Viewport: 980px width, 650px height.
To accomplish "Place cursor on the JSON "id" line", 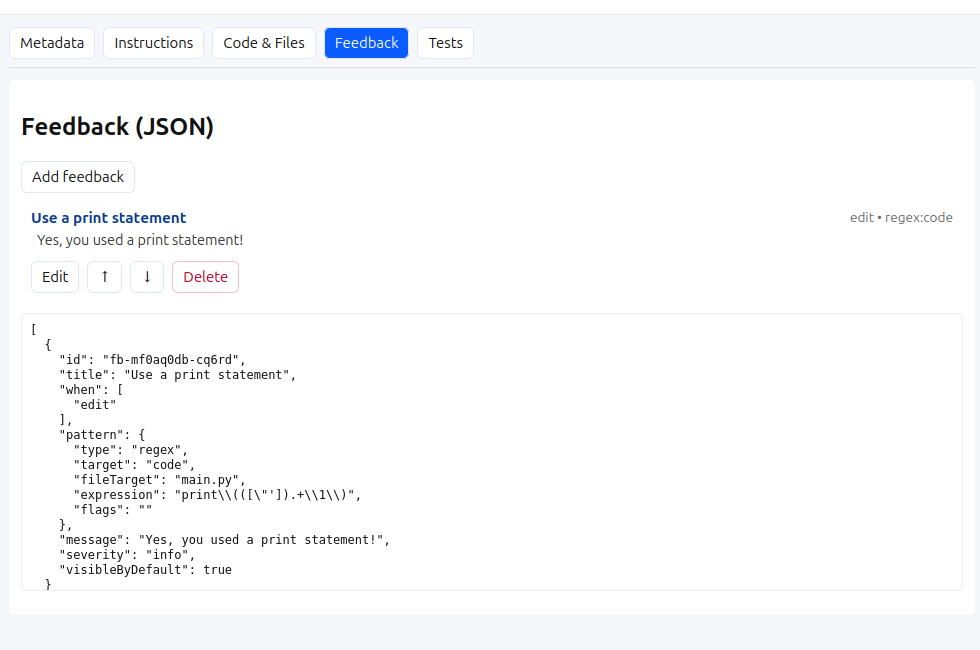I will (152, 360).
